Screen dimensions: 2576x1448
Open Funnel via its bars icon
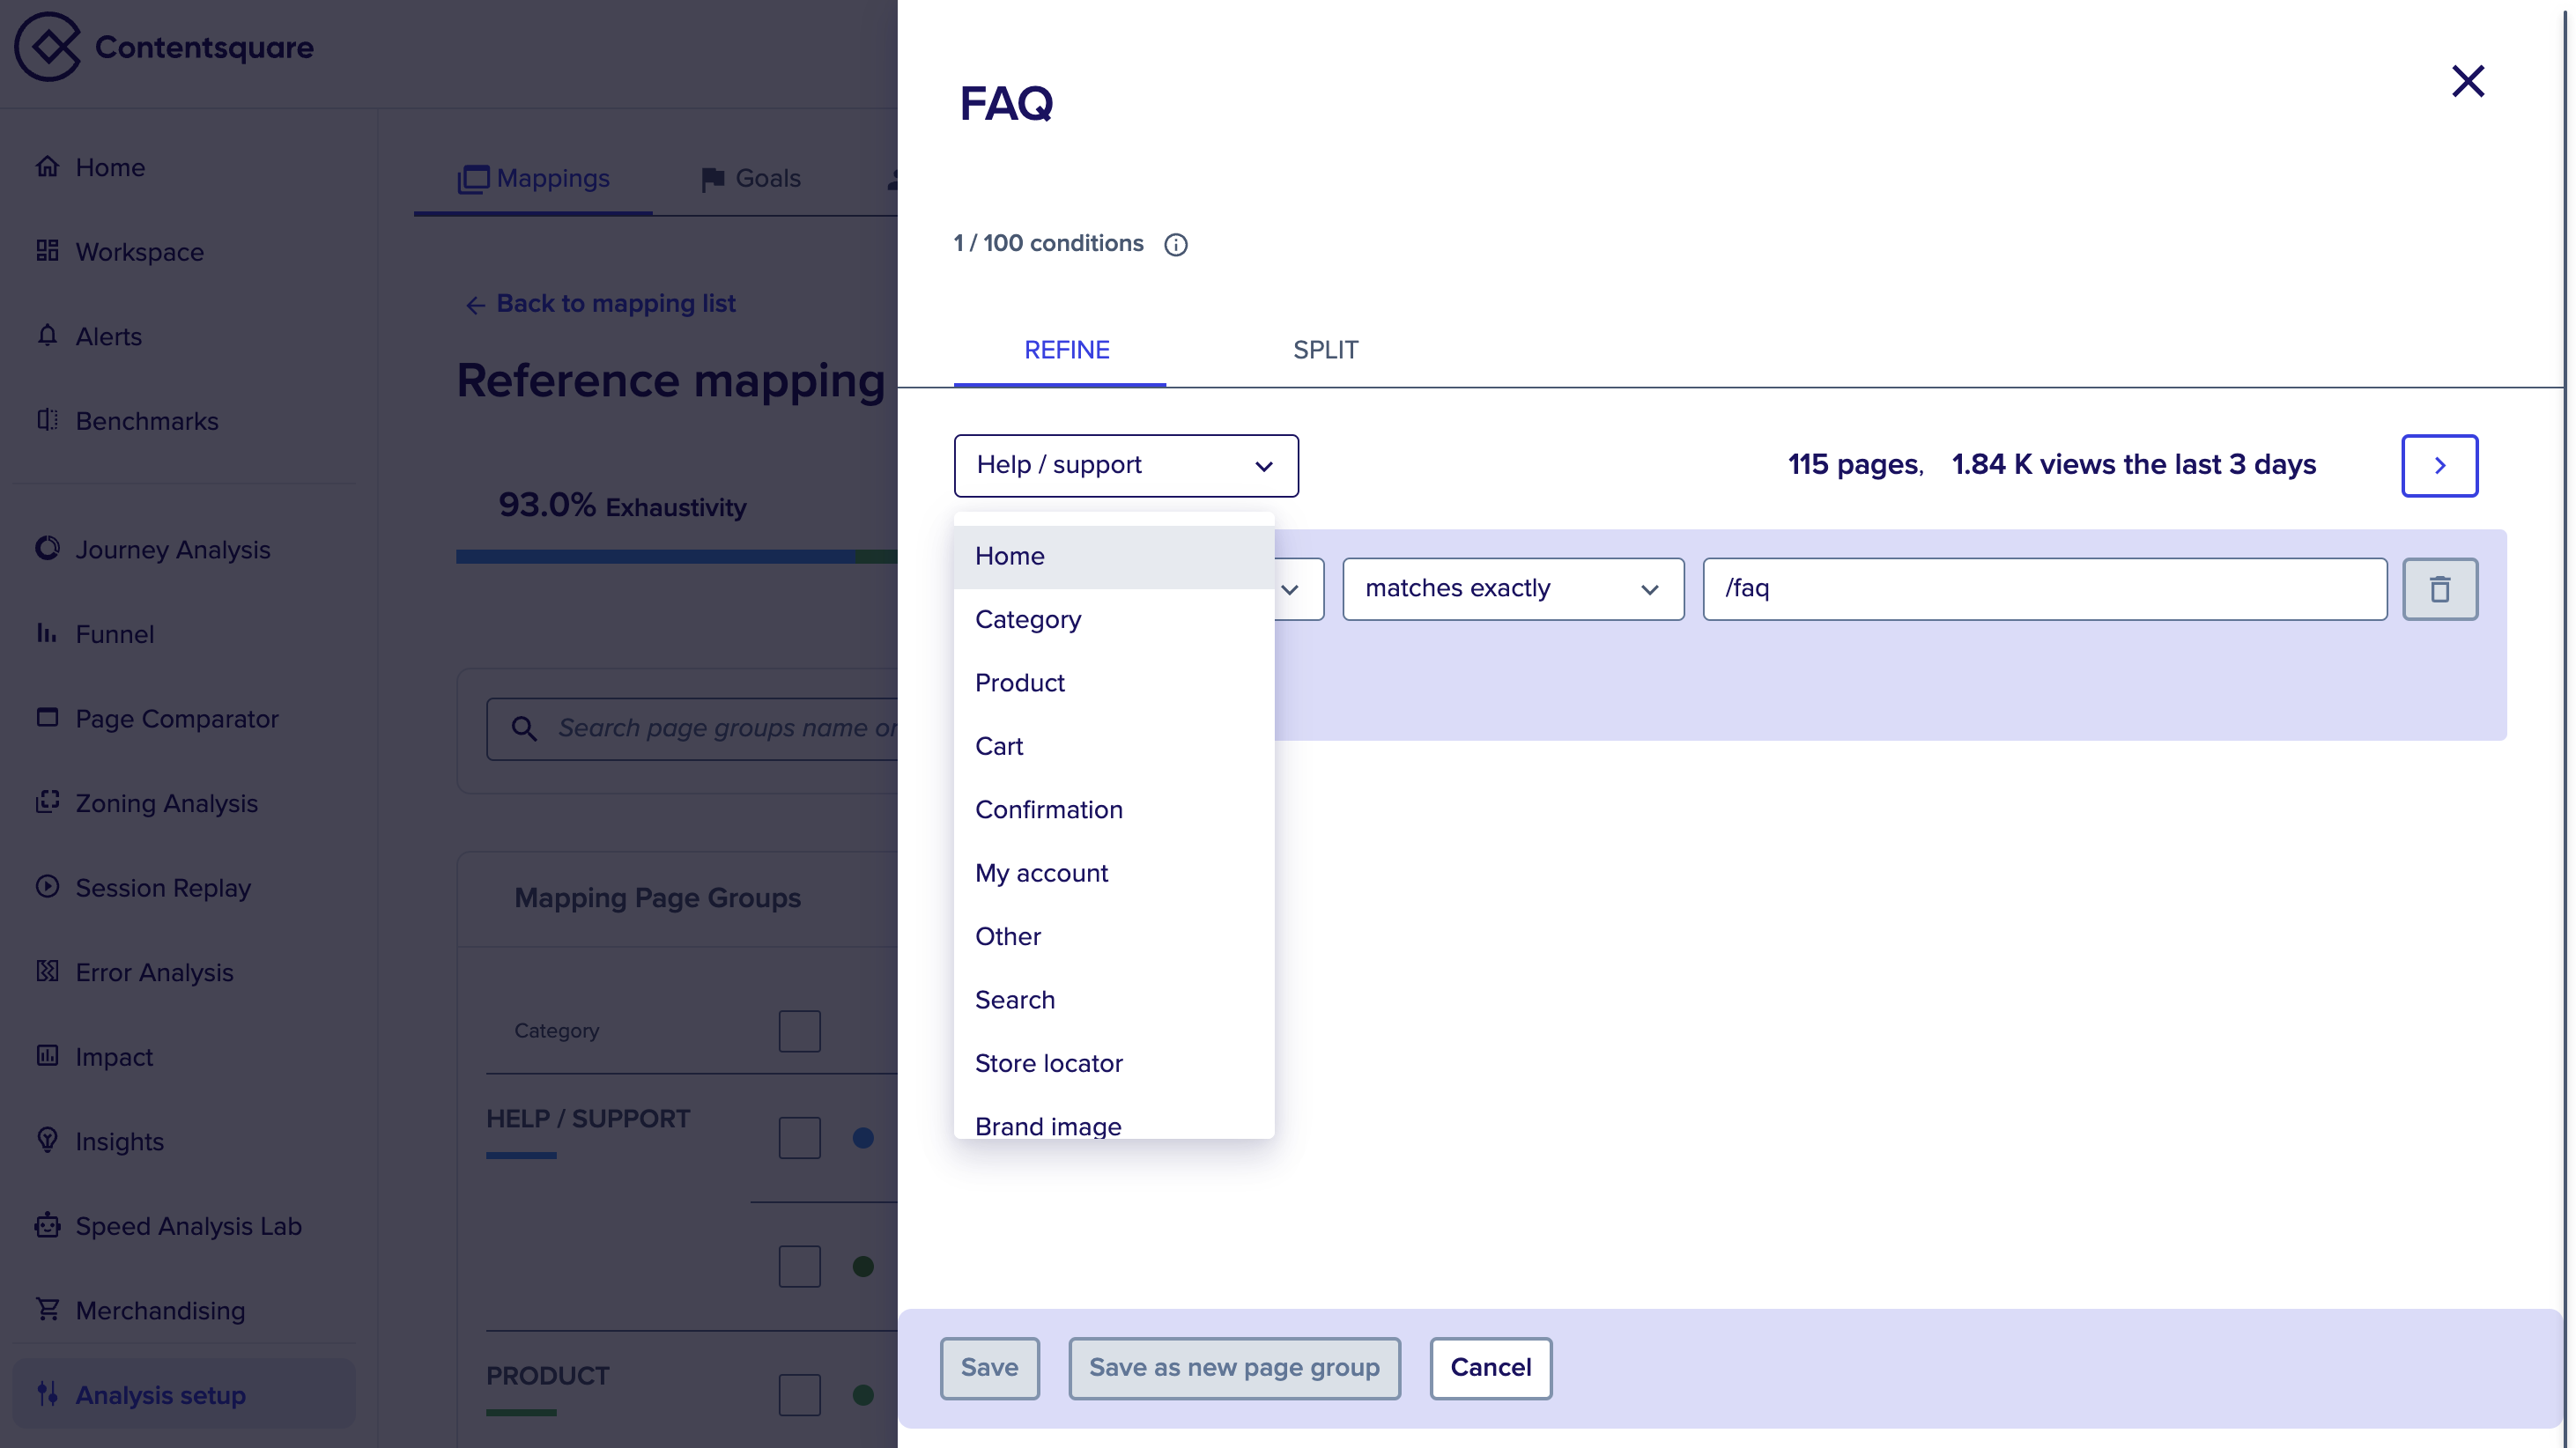(47, 633)
